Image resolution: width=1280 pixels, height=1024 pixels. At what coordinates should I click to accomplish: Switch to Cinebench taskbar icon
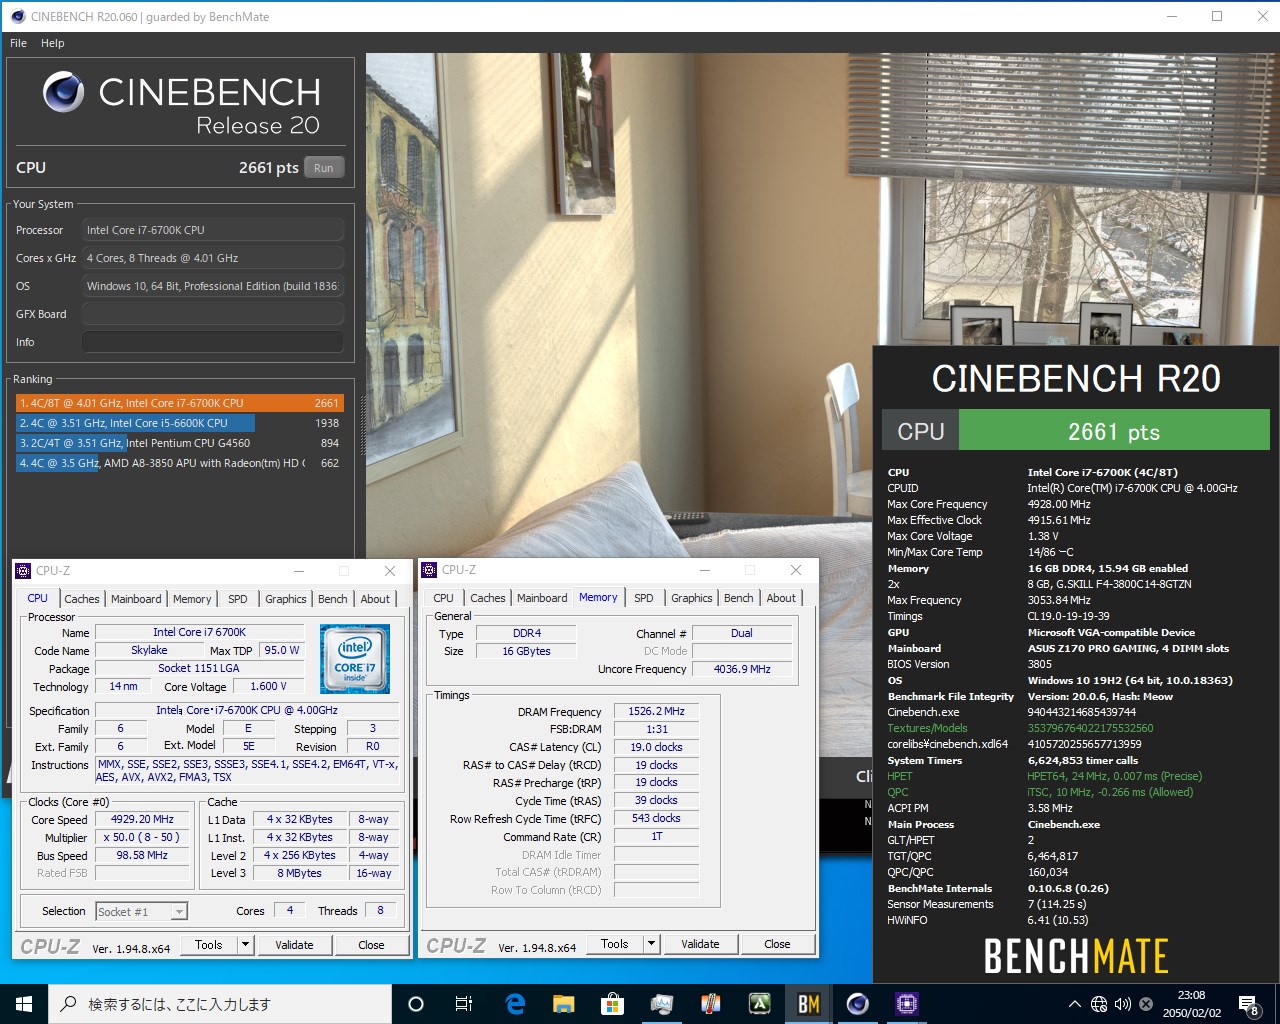(x=857, y=1004)
